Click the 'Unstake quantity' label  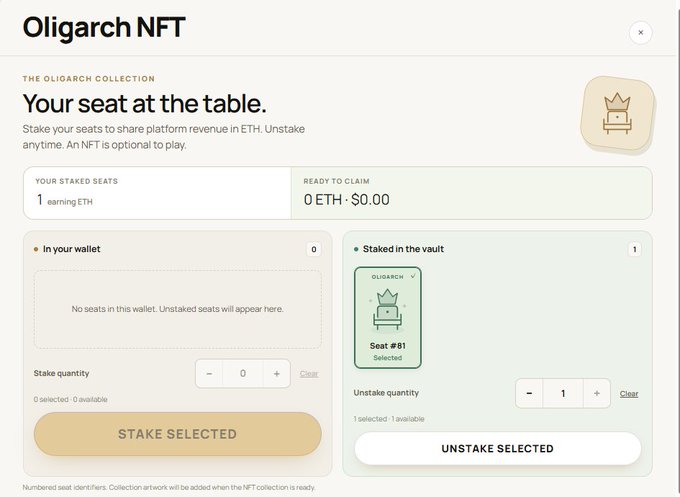[386, 393]
